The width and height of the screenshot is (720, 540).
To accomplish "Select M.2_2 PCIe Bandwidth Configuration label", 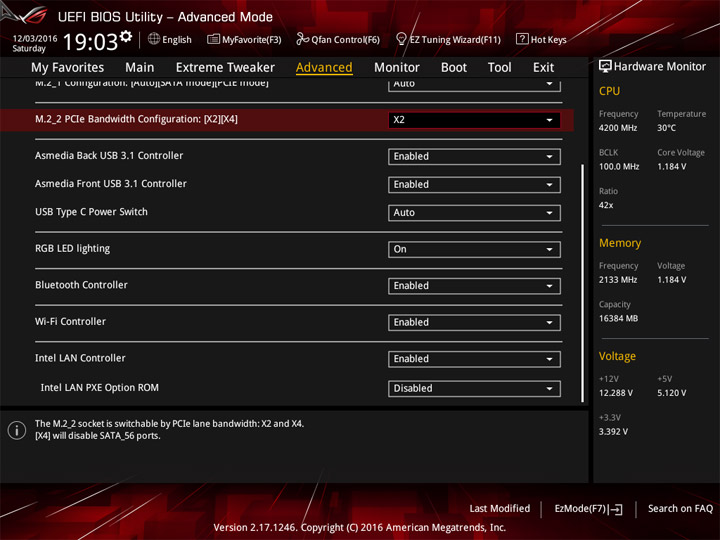I will coord(136,119).
